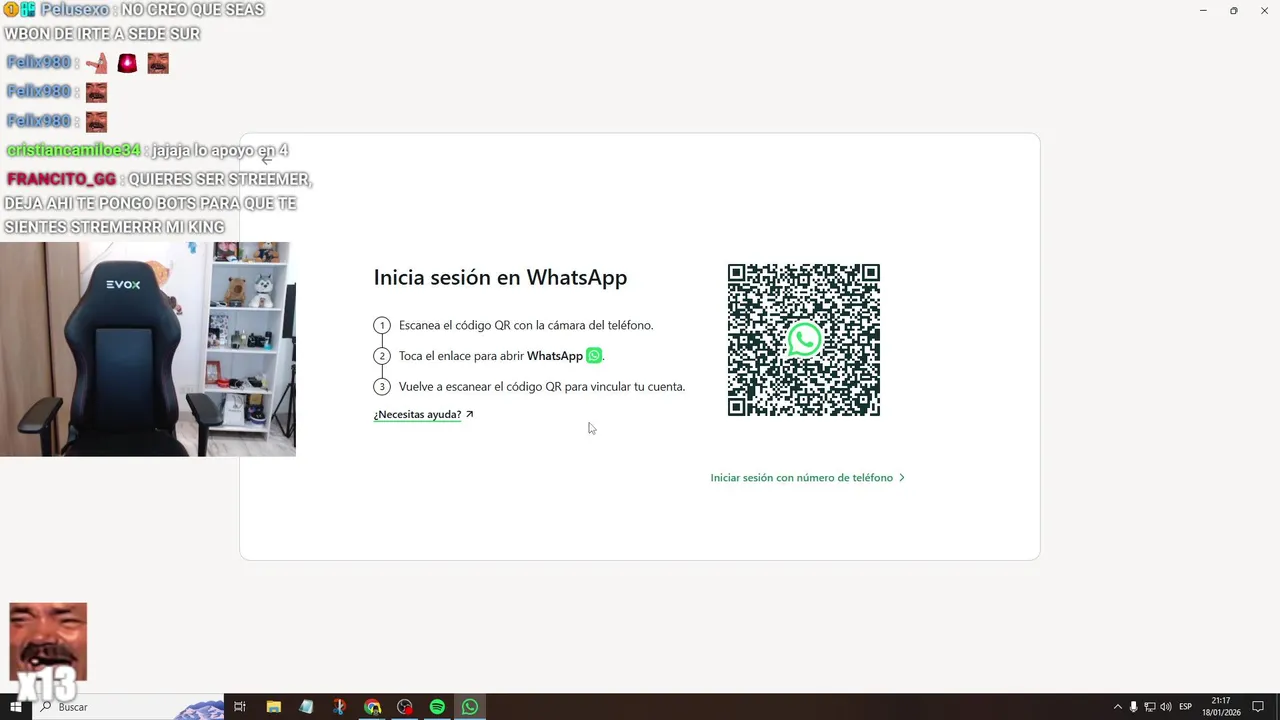This screenshot has height=720, width=1280.
Task: Expand the hidden system tray icons
Action: click(x=1118, y=707)
